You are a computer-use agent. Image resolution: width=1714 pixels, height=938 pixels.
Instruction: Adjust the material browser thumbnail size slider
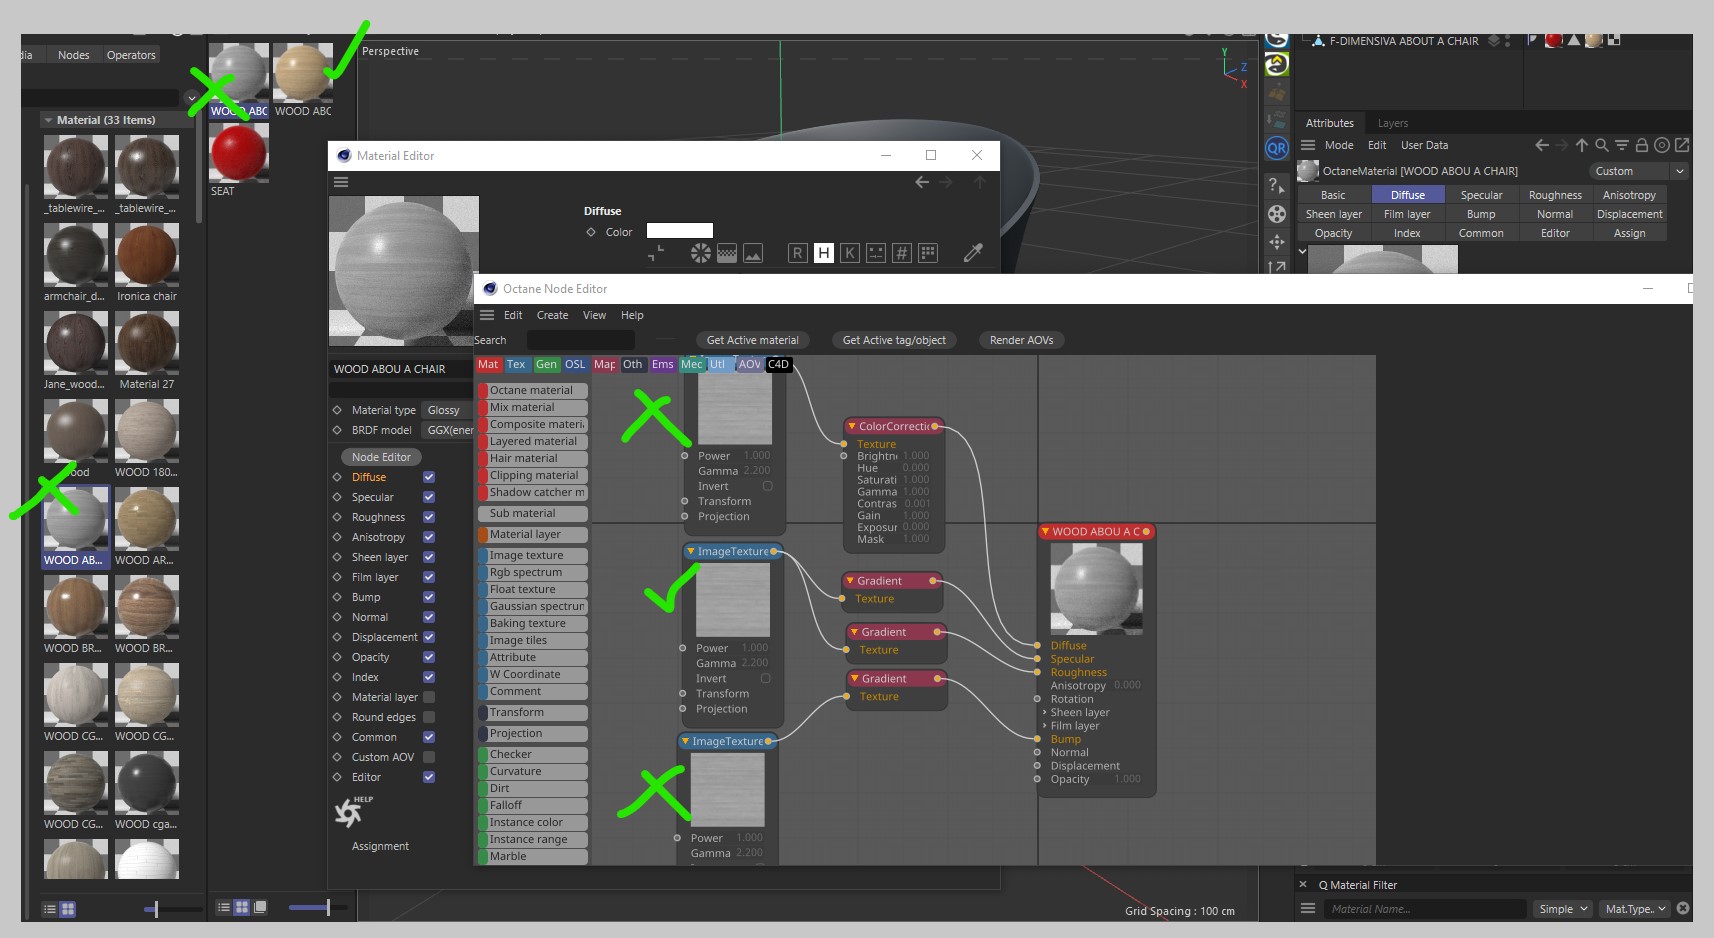[156, 909]
